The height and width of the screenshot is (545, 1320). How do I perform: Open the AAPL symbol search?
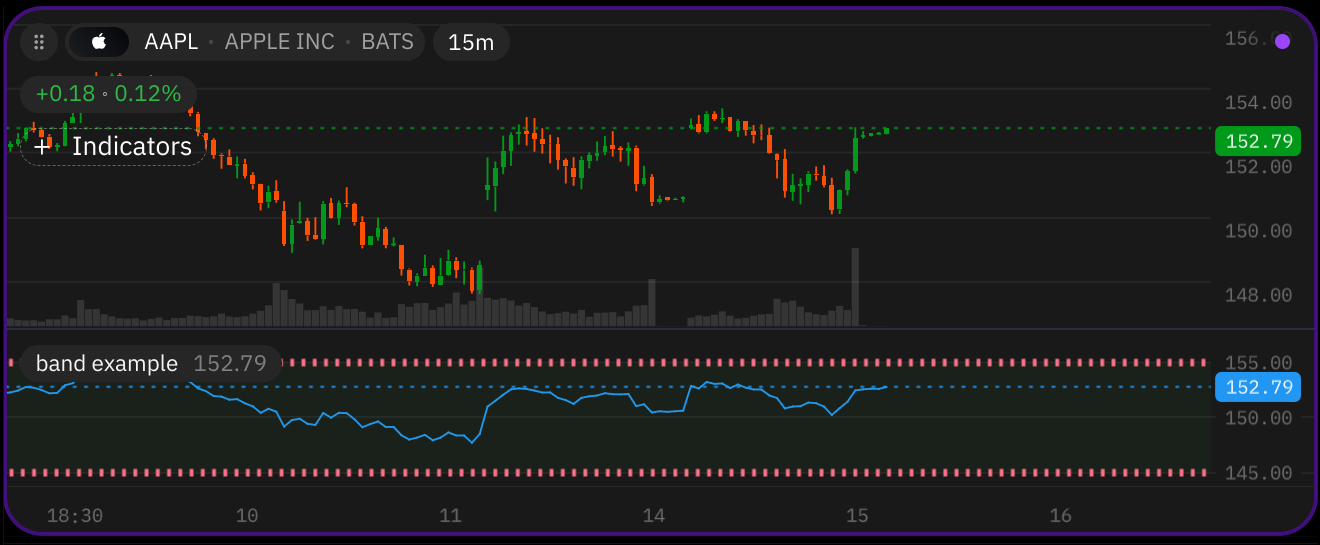pos(171,42)
